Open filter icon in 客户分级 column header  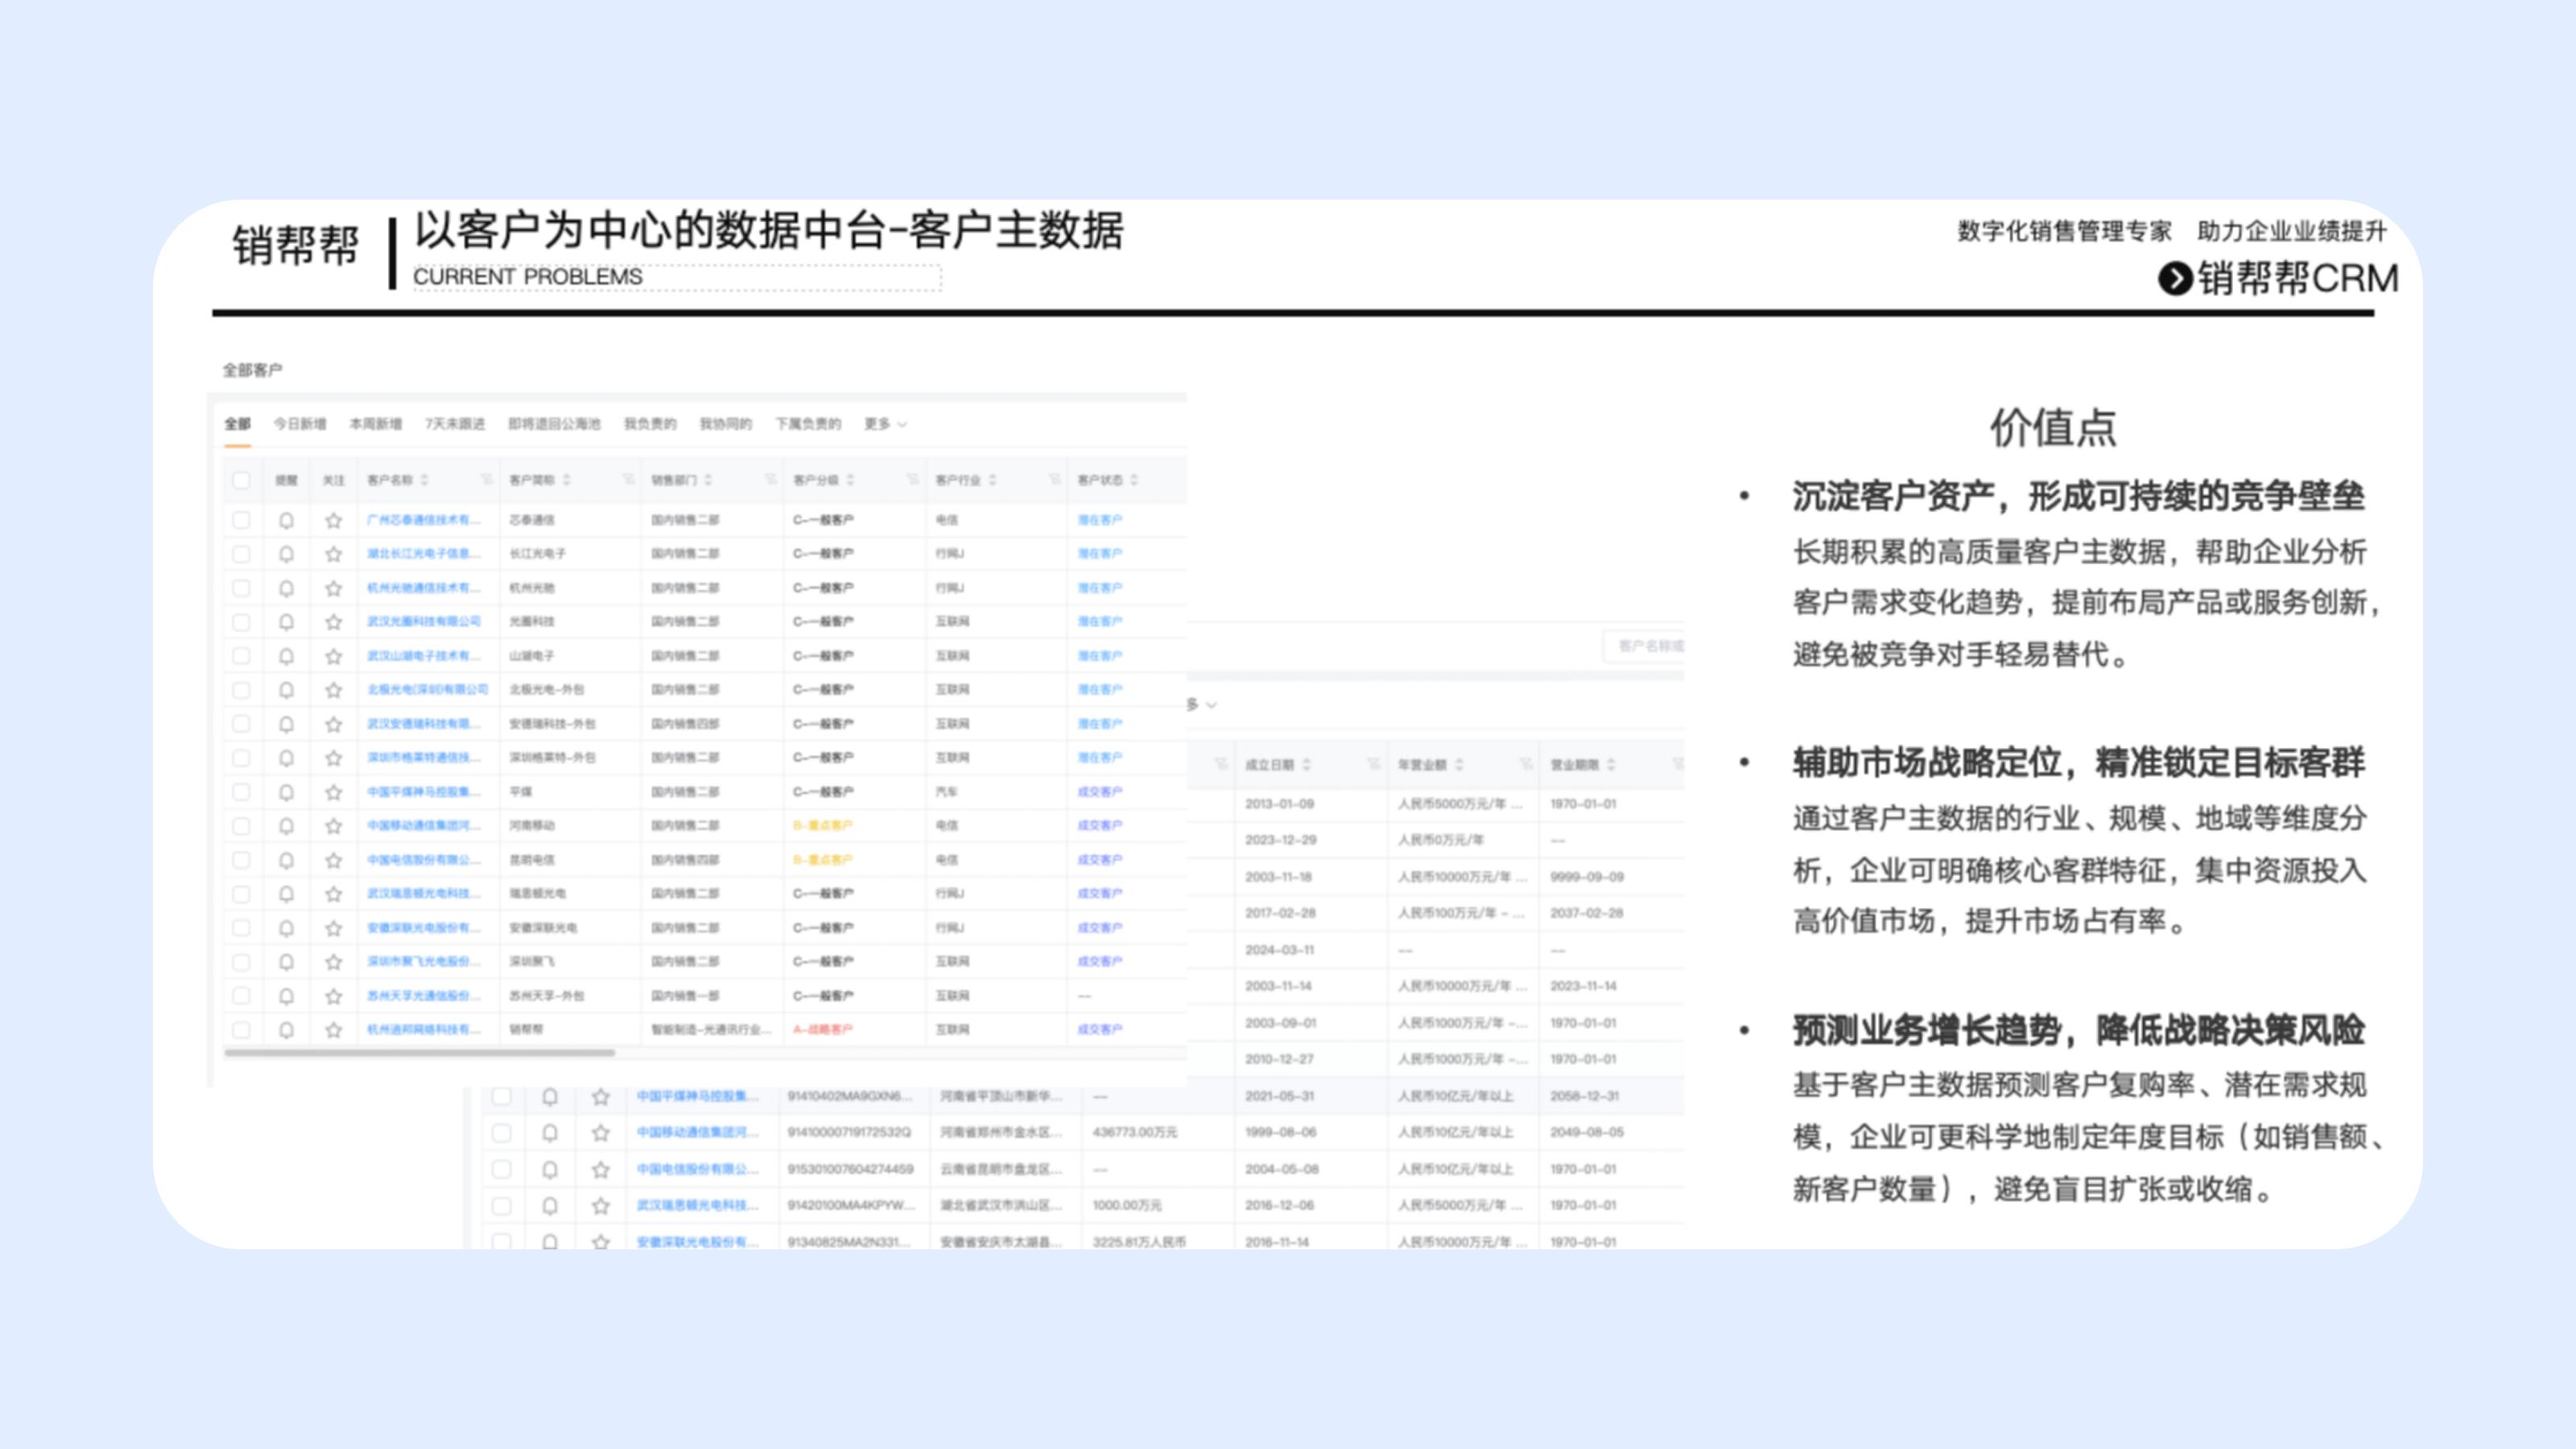coord(912,480)
